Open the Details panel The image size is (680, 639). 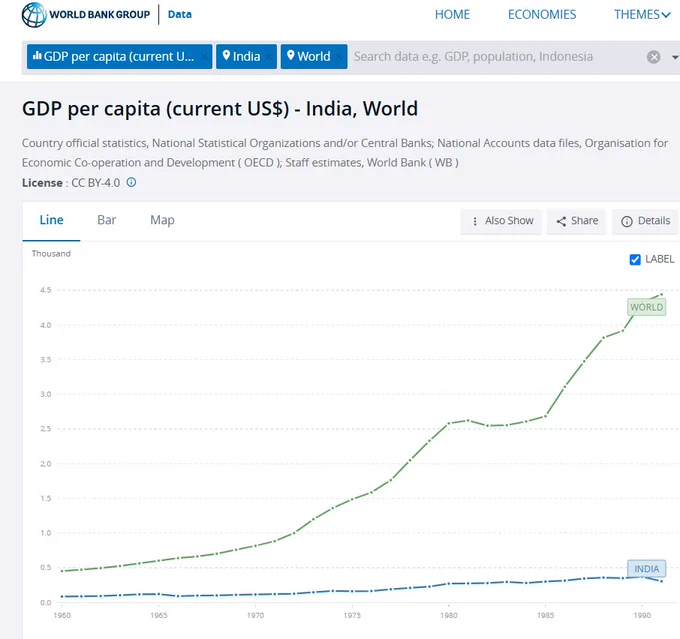tap(645, 221)
